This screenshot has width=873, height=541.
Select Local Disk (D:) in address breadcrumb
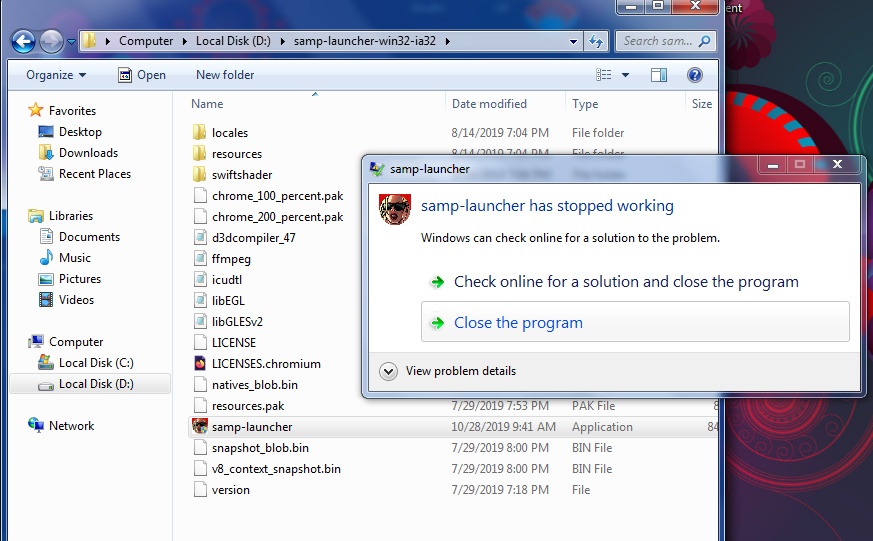[x=233, y=41]
